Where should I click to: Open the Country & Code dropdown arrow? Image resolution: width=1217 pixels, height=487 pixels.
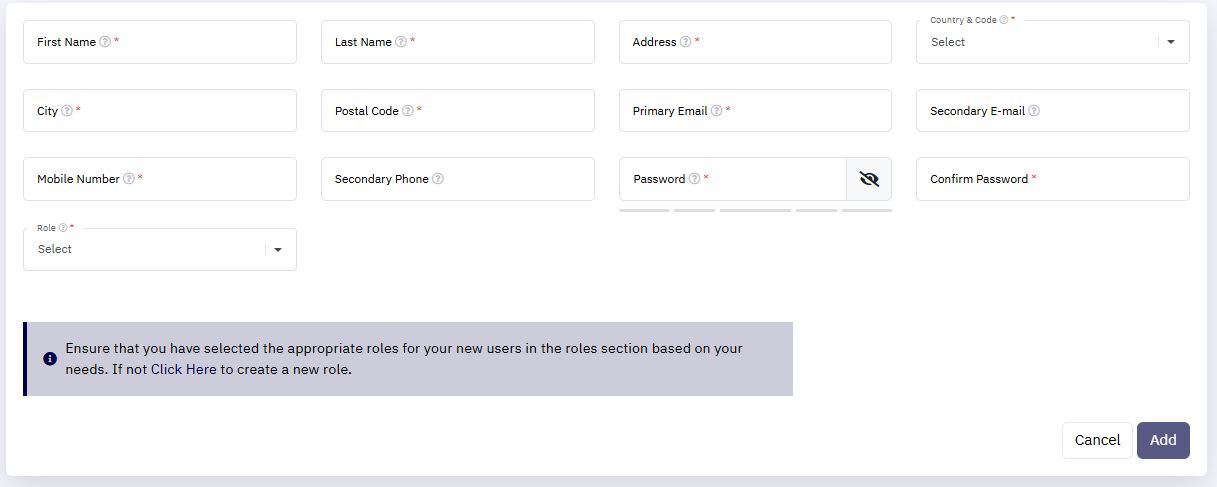coord(1171,42)
